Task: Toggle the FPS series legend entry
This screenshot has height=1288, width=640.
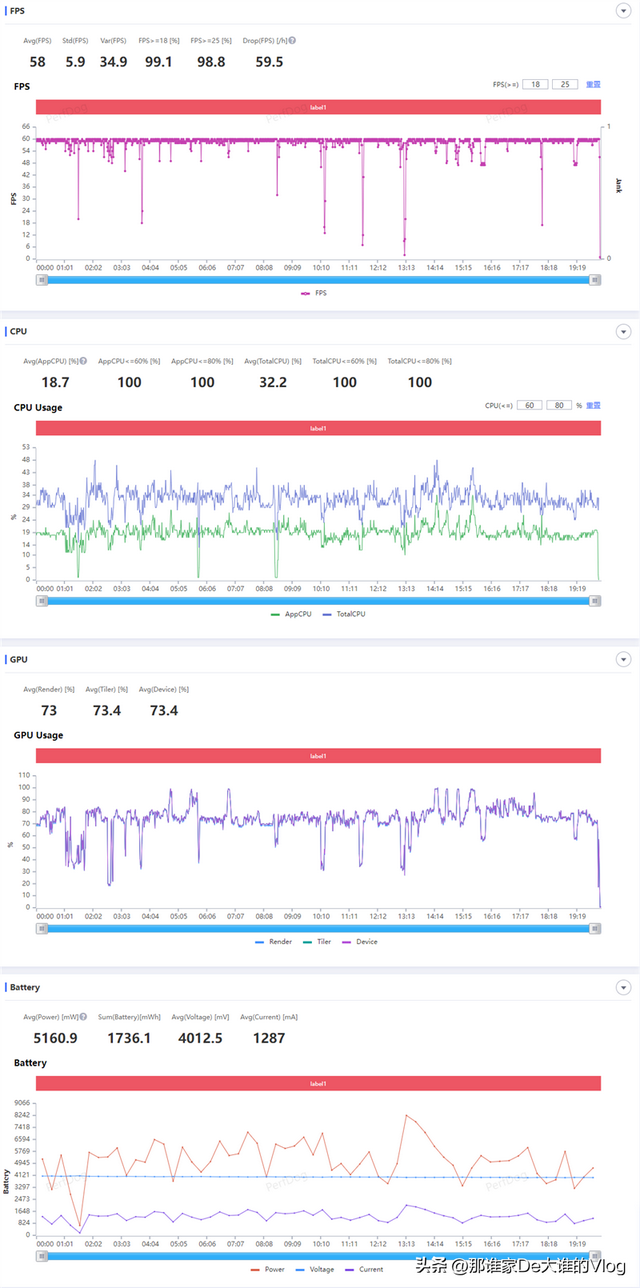Action: (x=313, y=293)
